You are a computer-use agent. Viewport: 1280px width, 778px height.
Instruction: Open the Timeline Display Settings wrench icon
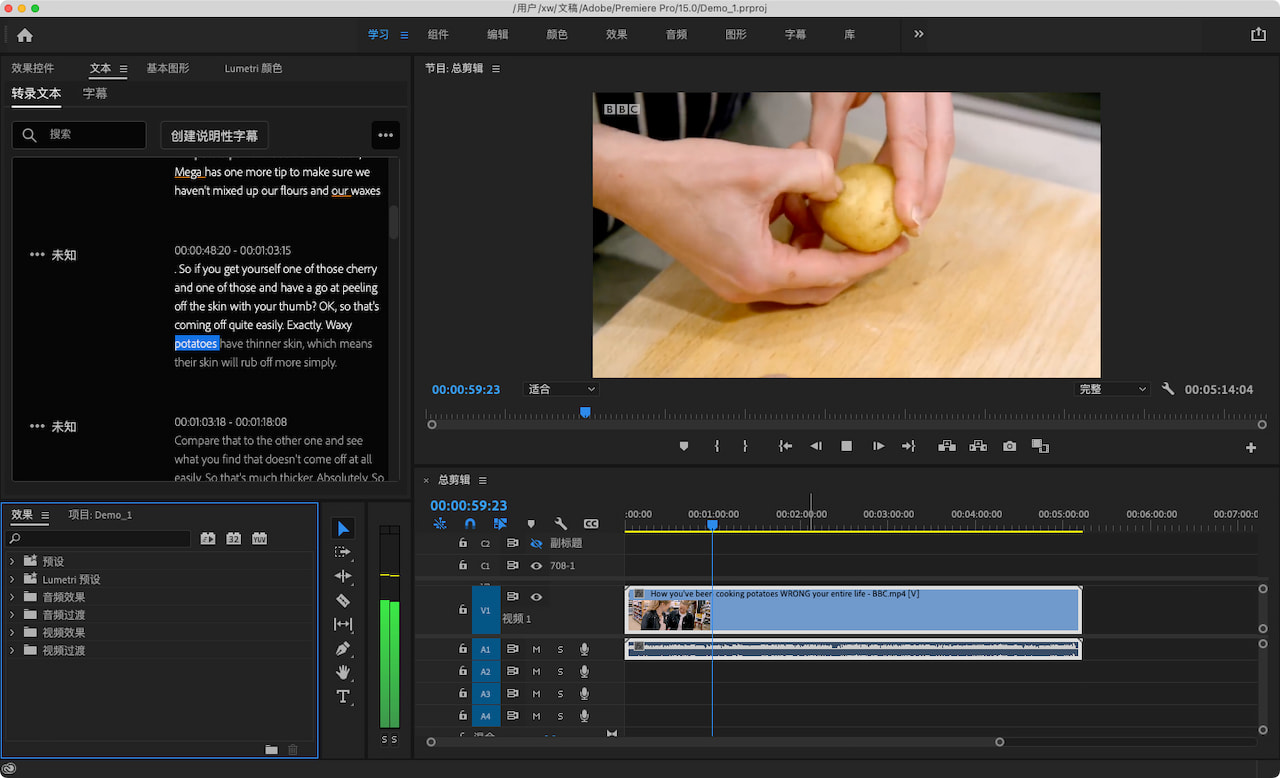[x=561, y=523]
